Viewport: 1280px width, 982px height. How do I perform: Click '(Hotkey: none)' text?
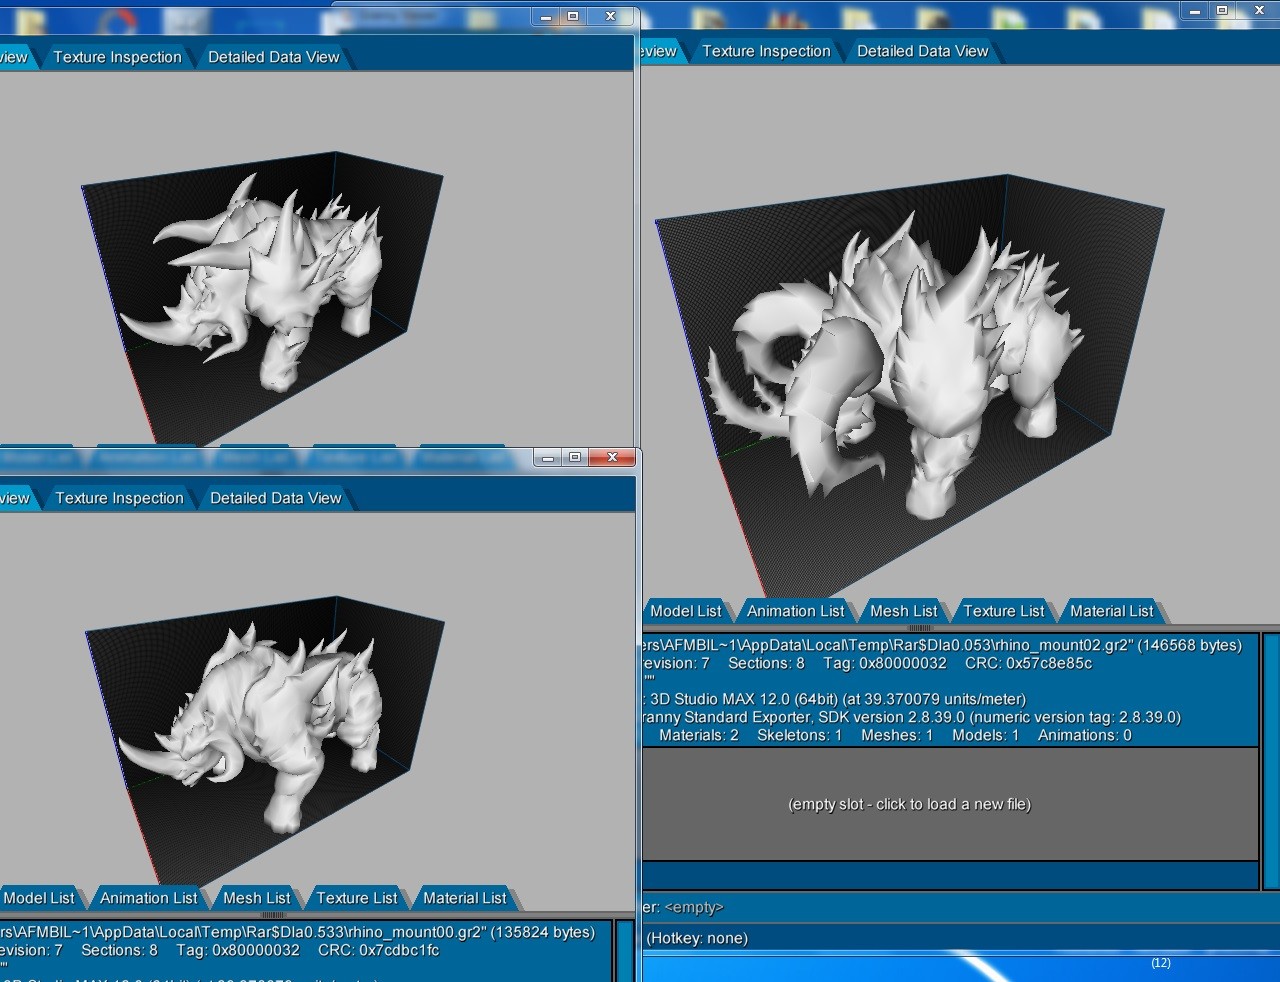click(697, 938)
